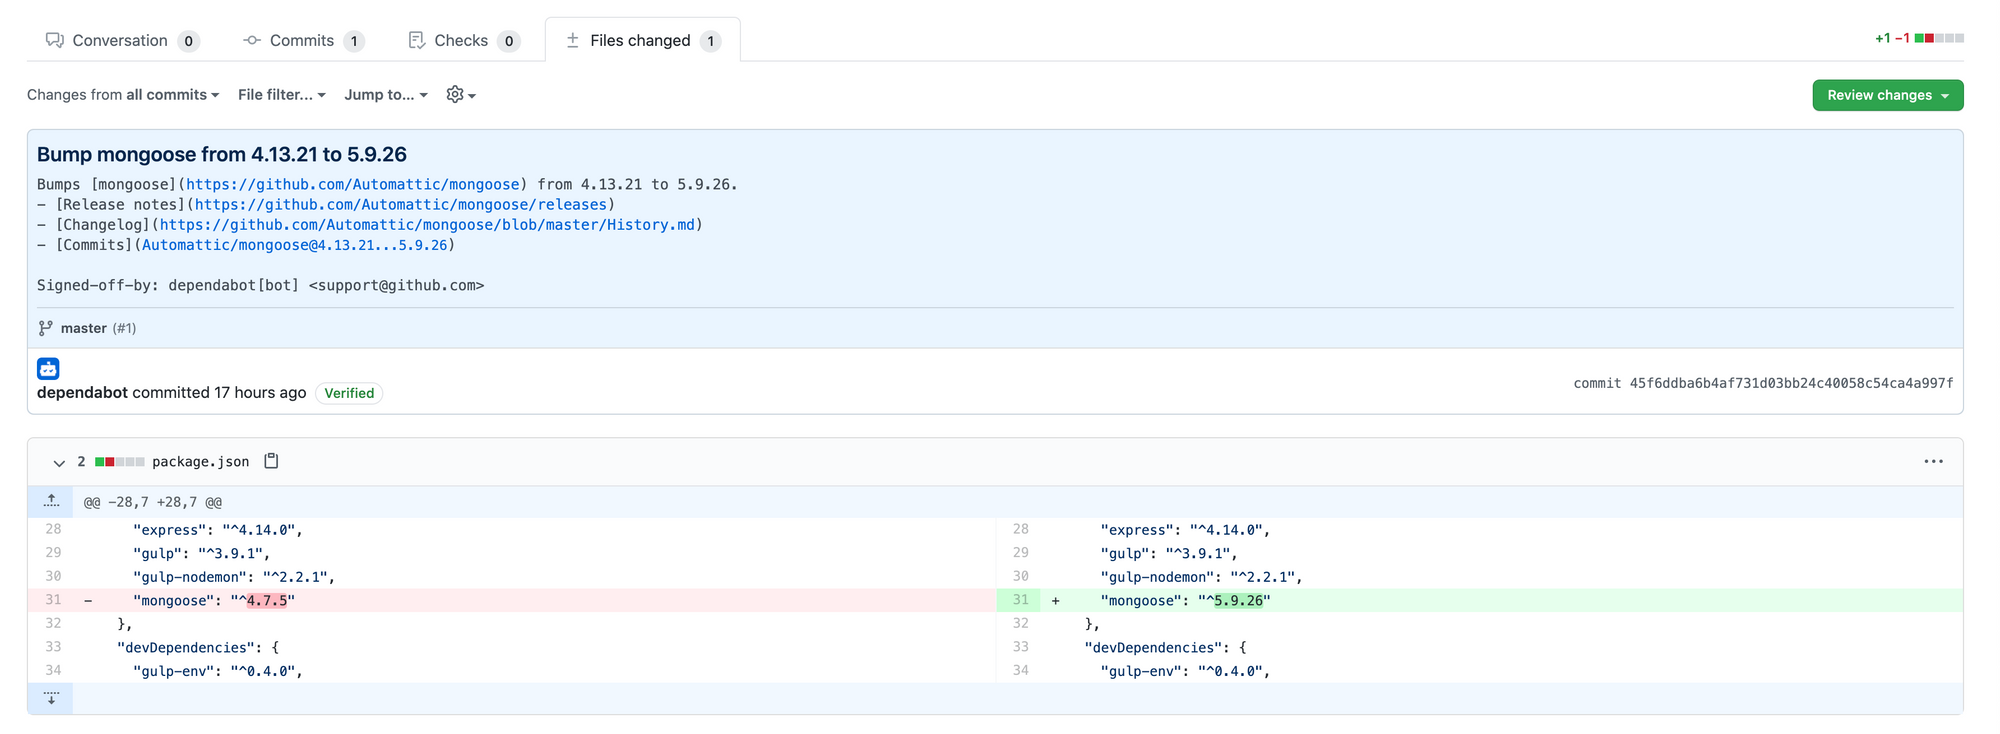Expand hidden lines below the diff

51,698
